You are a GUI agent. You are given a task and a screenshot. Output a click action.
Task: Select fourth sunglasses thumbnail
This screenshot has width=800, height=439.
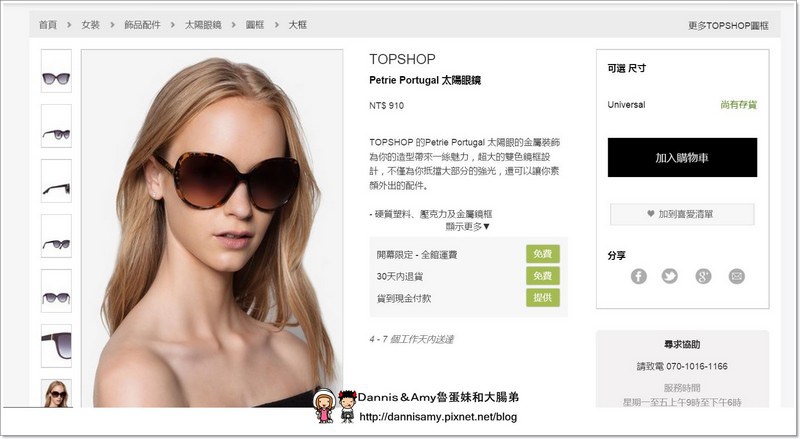point(56,236)
